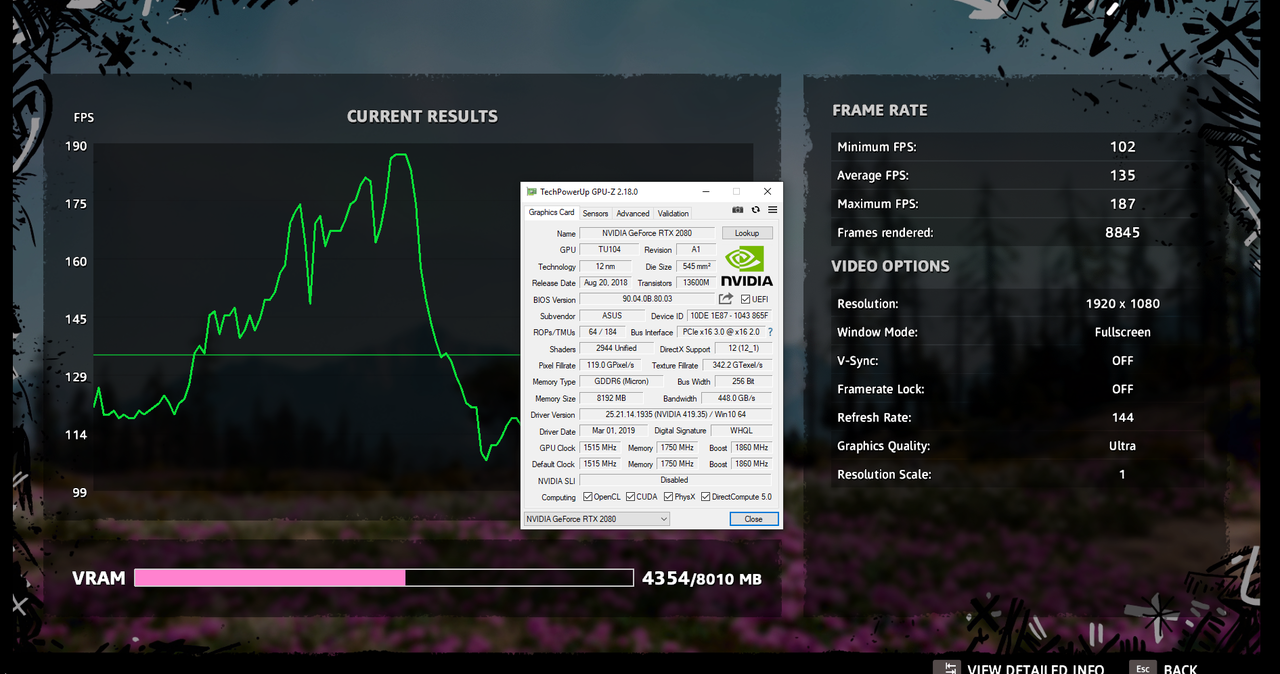Click the BIOS export share icon

tap(726, 299)
